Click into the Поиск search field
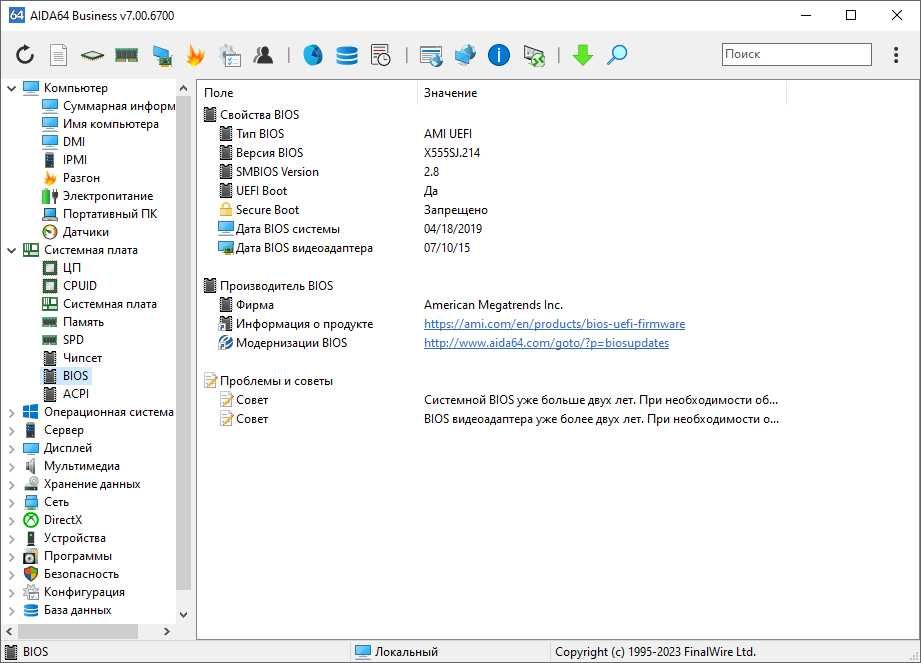Viewport: 921px width, 663px height. pos(796,54)
